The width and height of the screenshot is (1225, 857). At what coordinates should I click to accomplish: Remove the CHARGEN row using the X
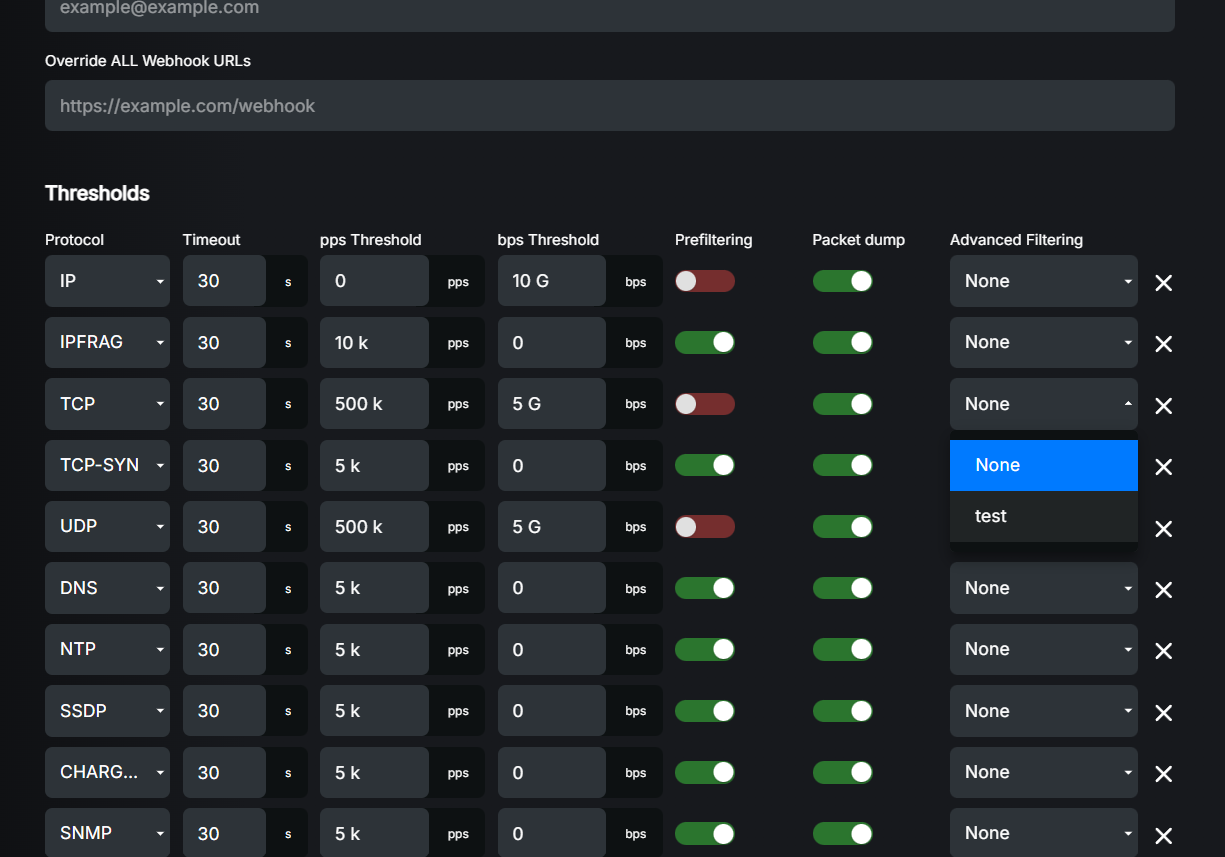coord(1163,774)
